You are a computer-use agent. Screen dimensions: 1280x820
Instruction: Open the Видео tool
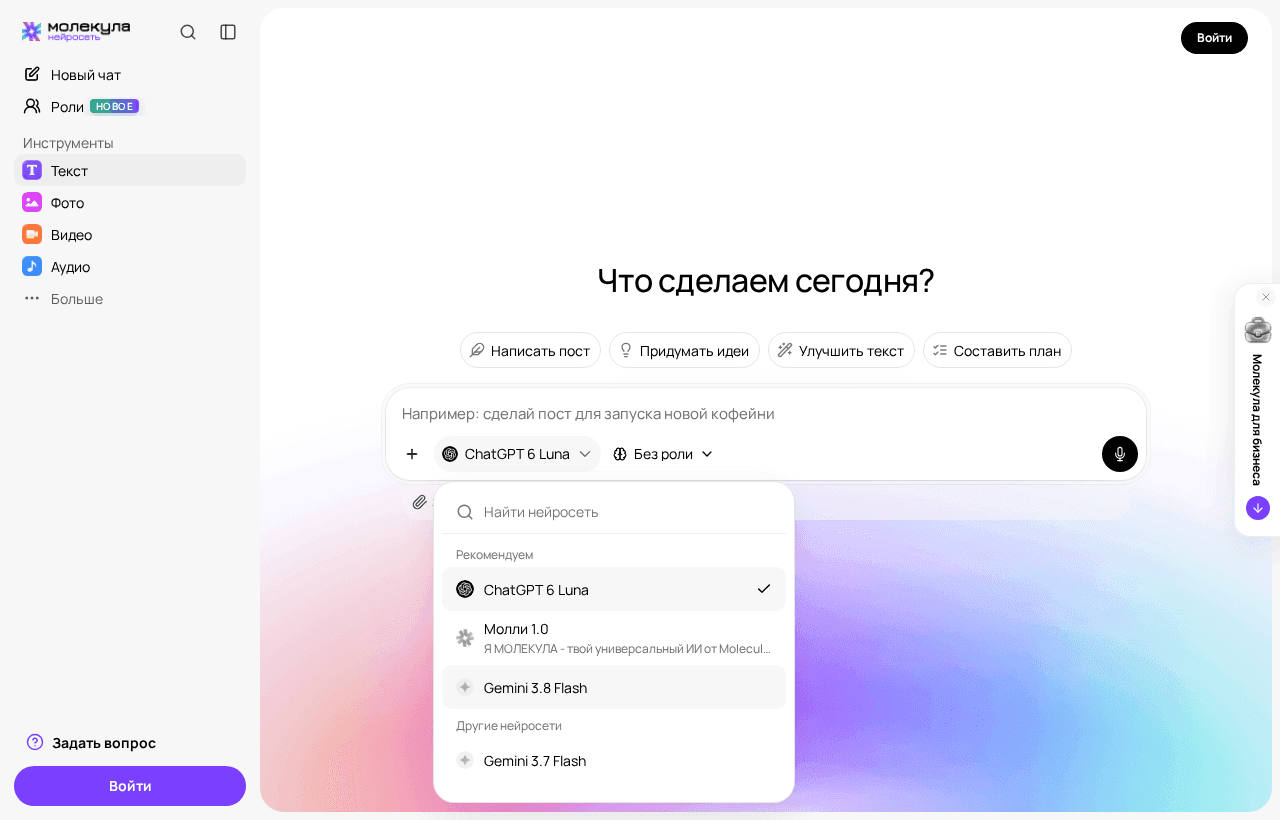(130, 234)
